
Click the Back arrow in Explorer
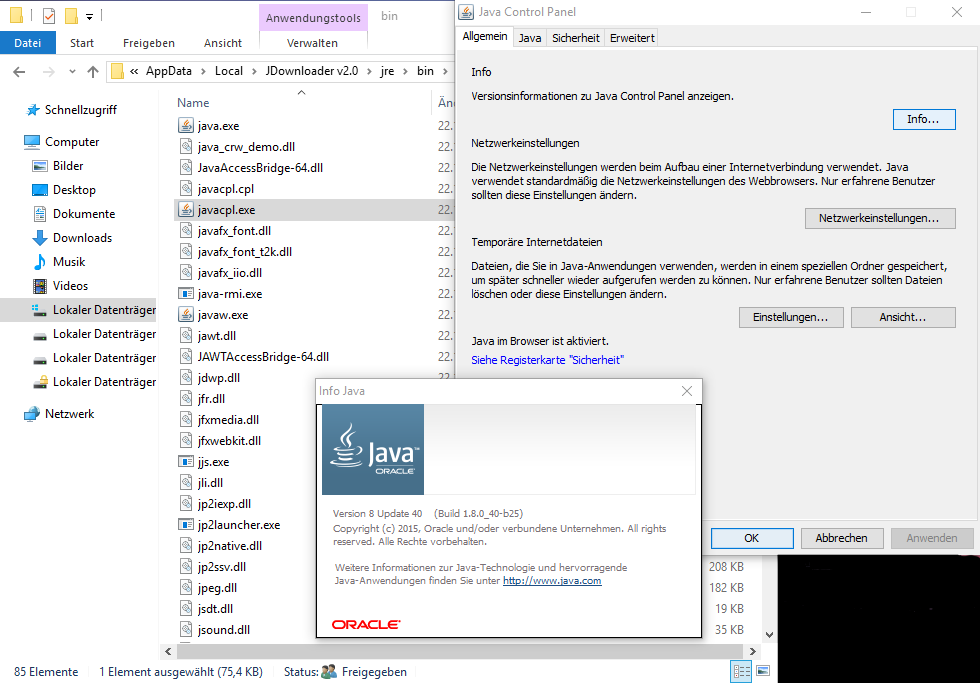(x=19, y=72)
